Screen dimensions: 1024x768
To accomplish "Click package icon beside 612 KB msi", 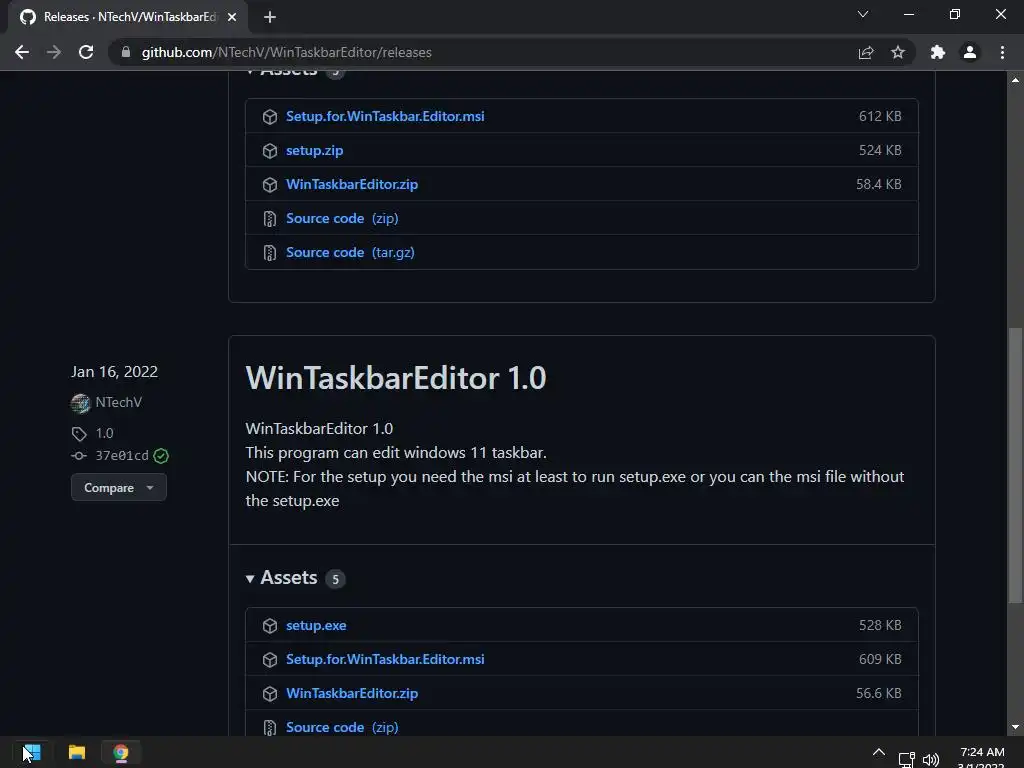I will 270,117.
